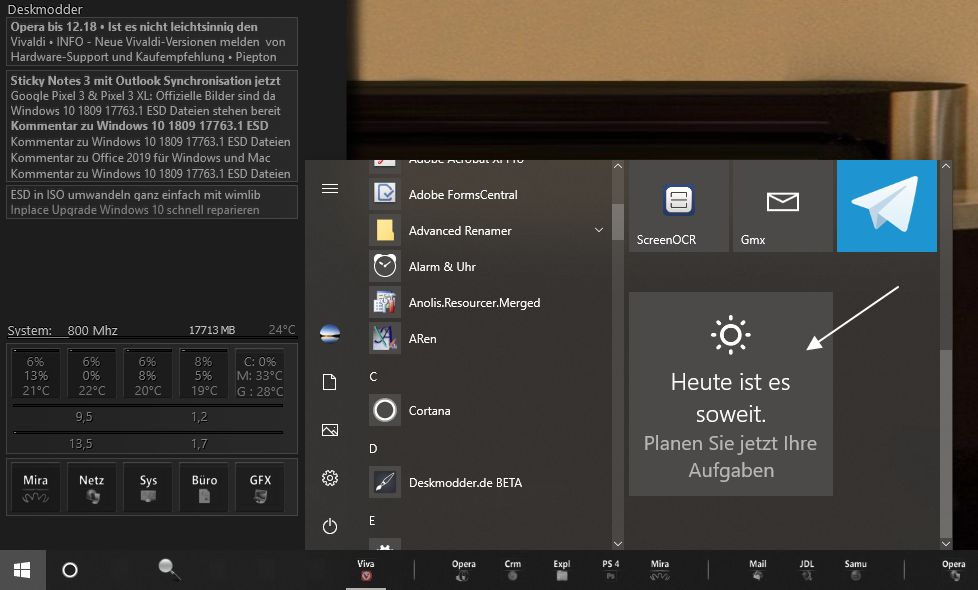Open Documents from the Start sidebar
Screen dimensions: 978x590
click(x=330, y=382)
